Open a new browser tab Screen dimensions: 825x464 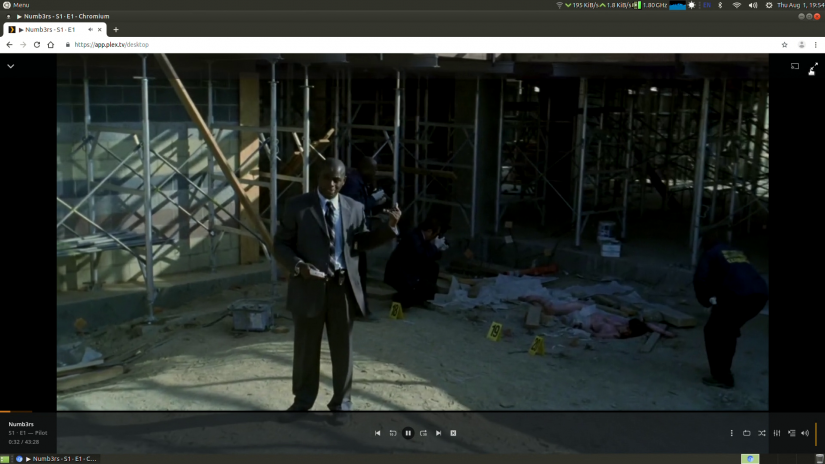pyautogui.click(x=116, y=29)
